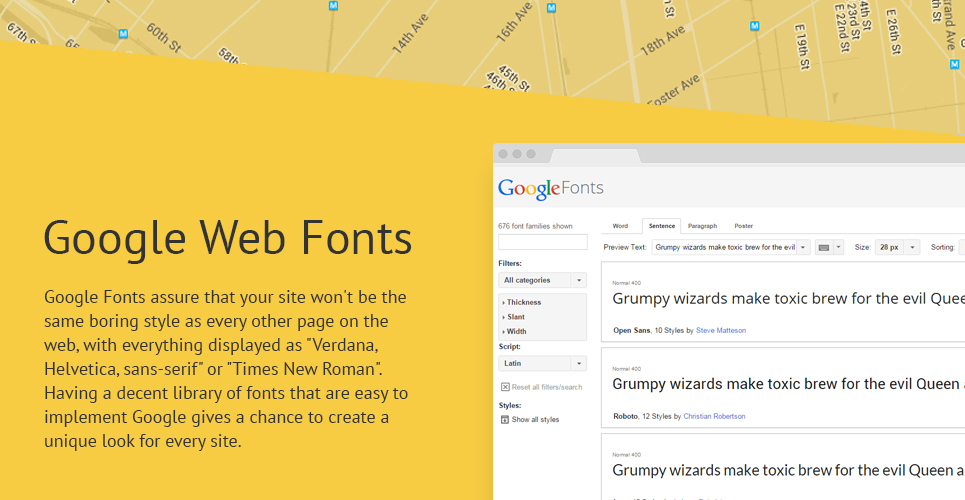Click the Script: label
This screenshot has width=965, height=500.
point(510,347)
